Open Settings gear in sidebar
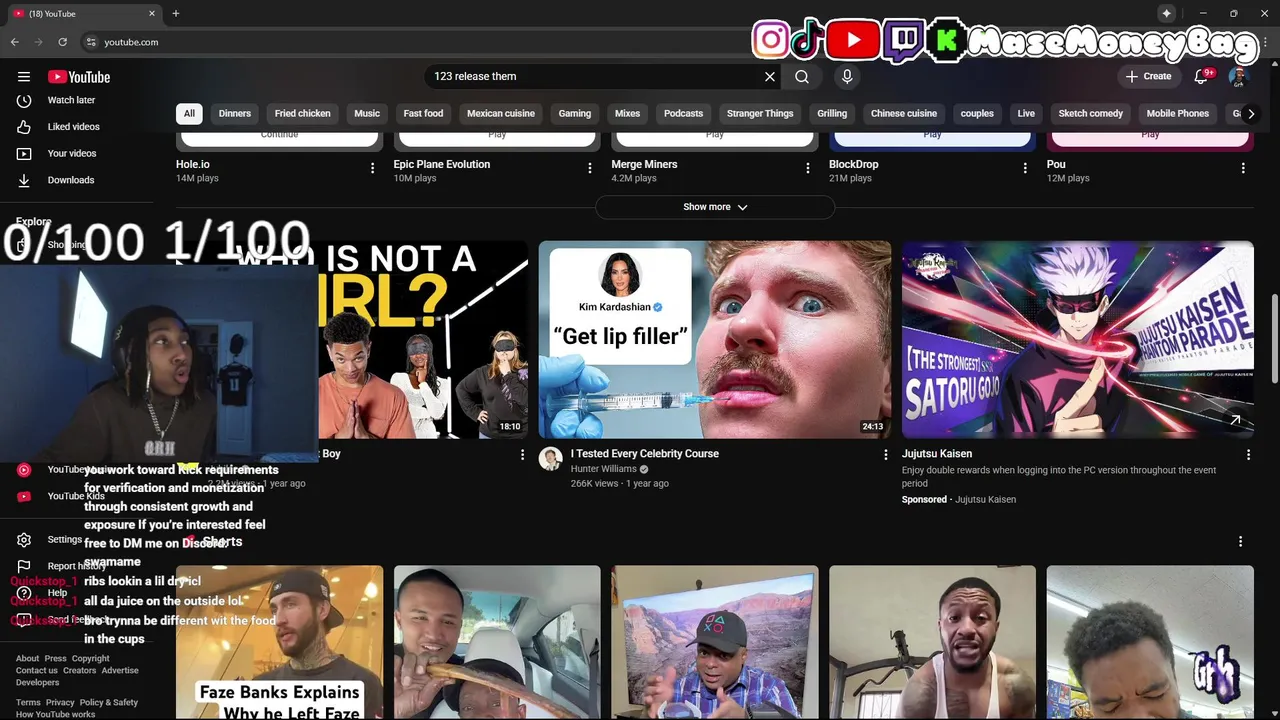 coord(24,540)
